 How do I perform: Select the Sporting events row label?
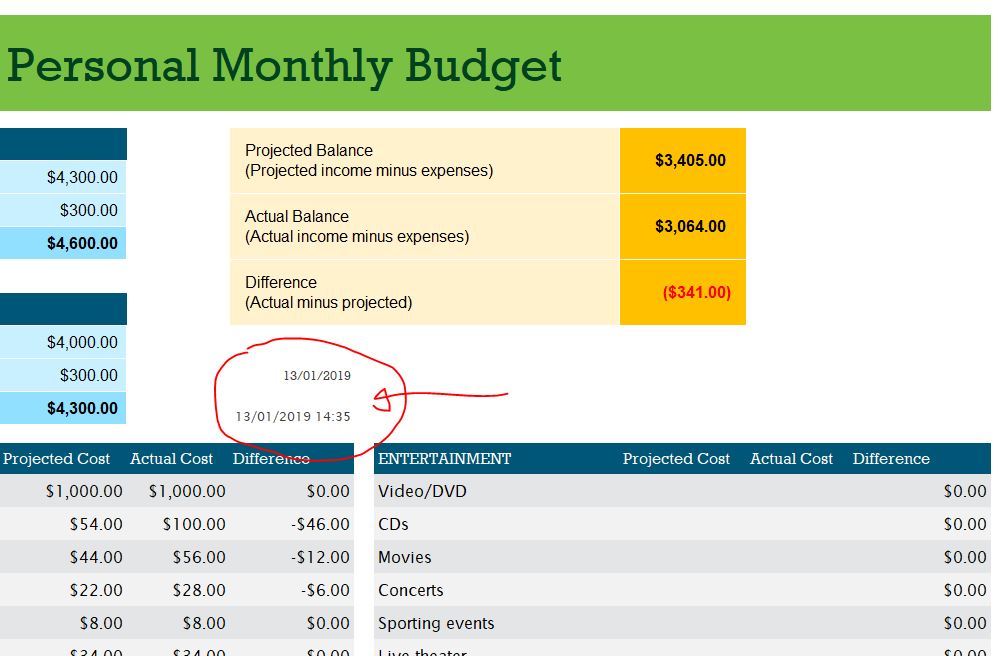click(x=436, y=623)
